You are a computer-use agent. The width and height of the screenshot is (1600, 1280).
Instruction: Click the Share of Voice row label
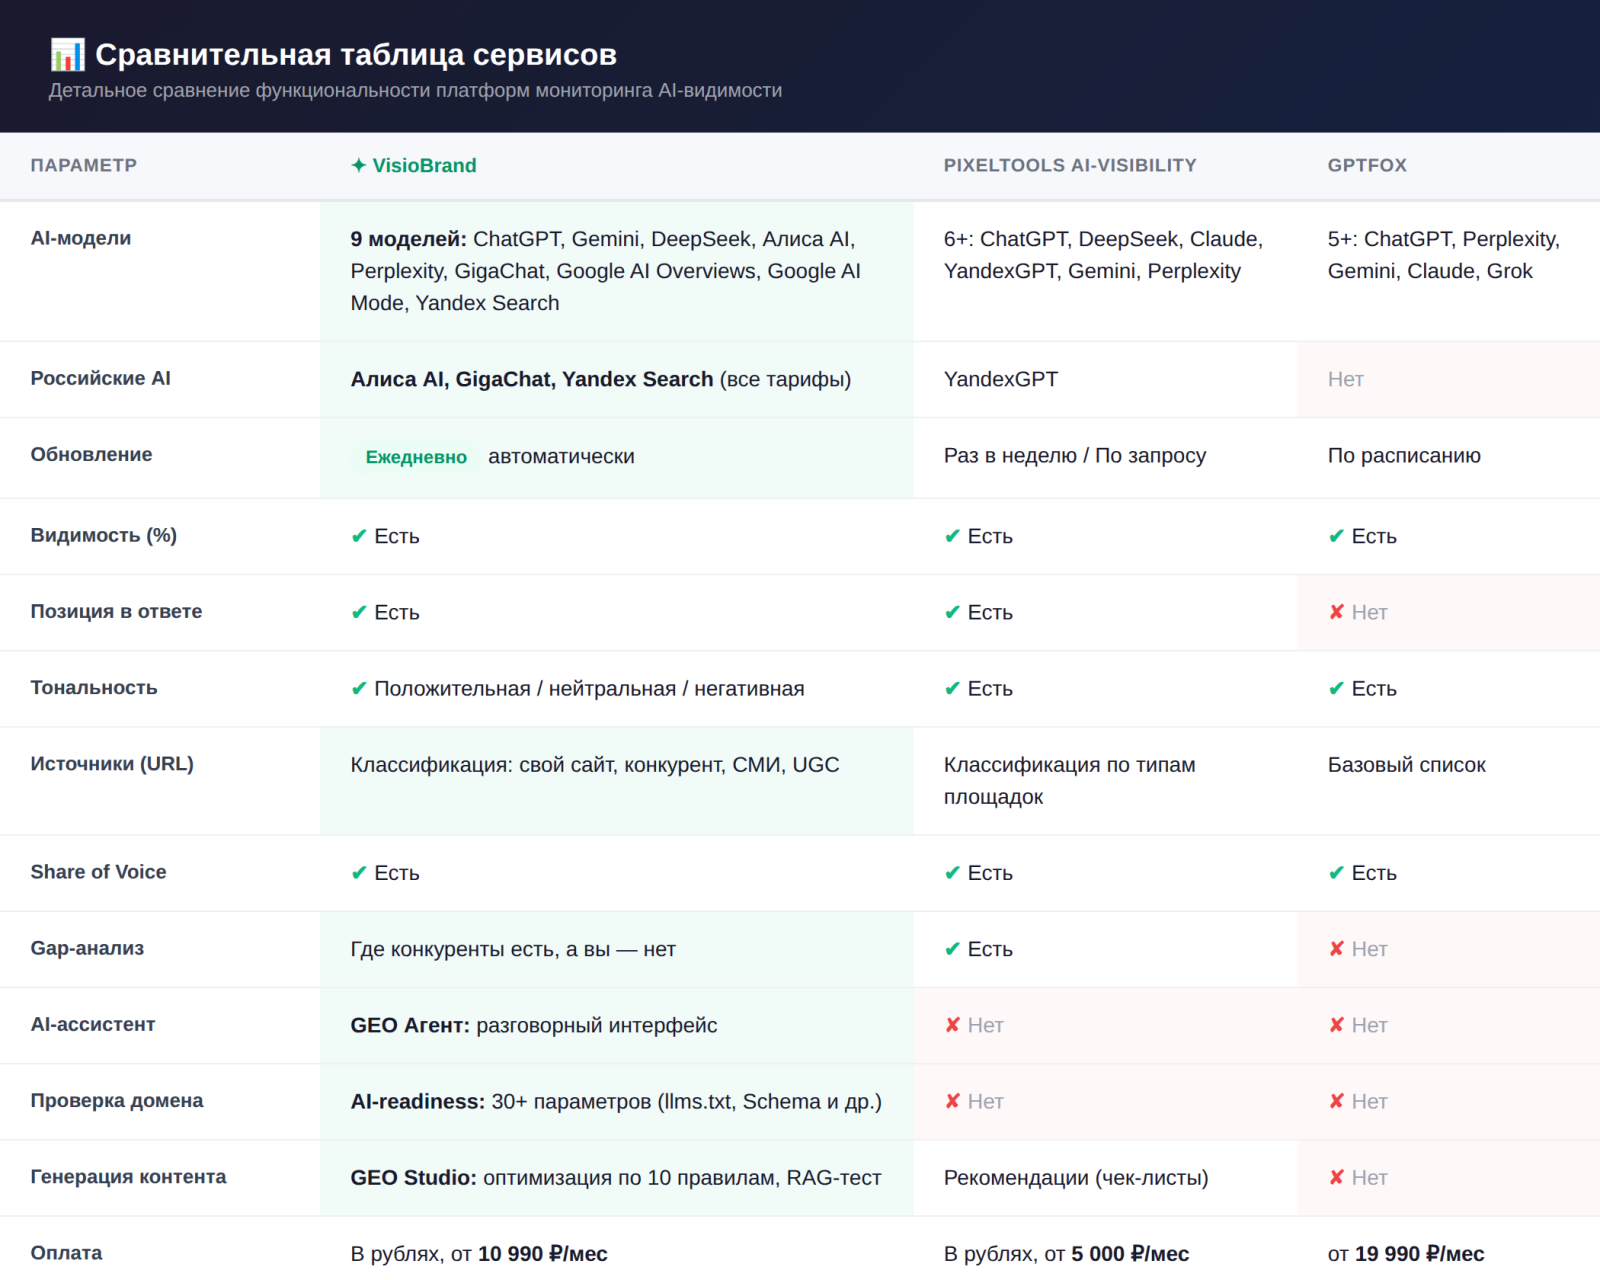pyautogui.click(x=99, y=872)
